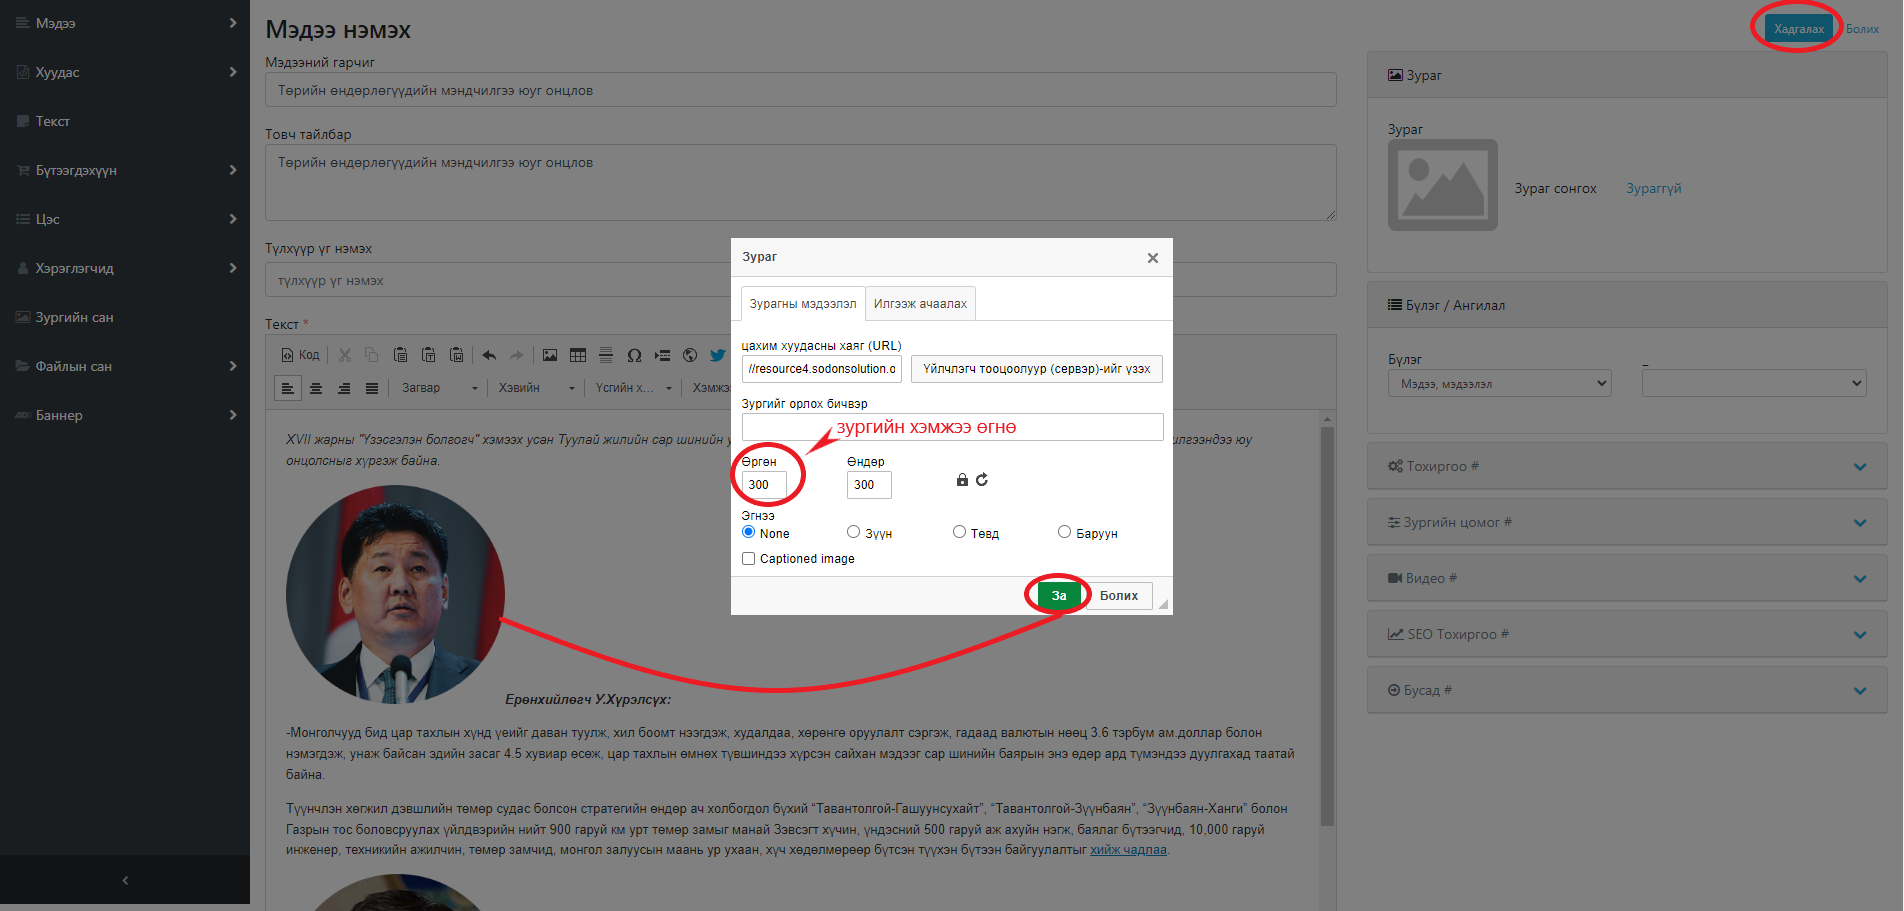
Task: Click the undo arrow in editor toolbar
Action: point(489,355)
